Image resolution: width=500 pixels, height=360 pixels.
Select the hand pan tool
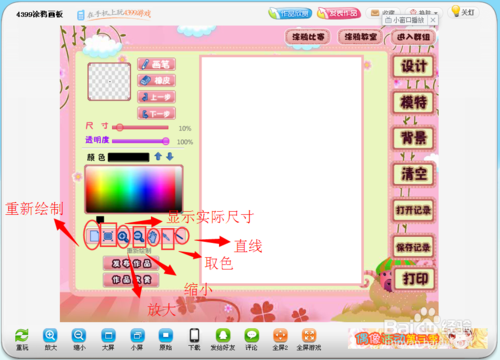[153, 237]
